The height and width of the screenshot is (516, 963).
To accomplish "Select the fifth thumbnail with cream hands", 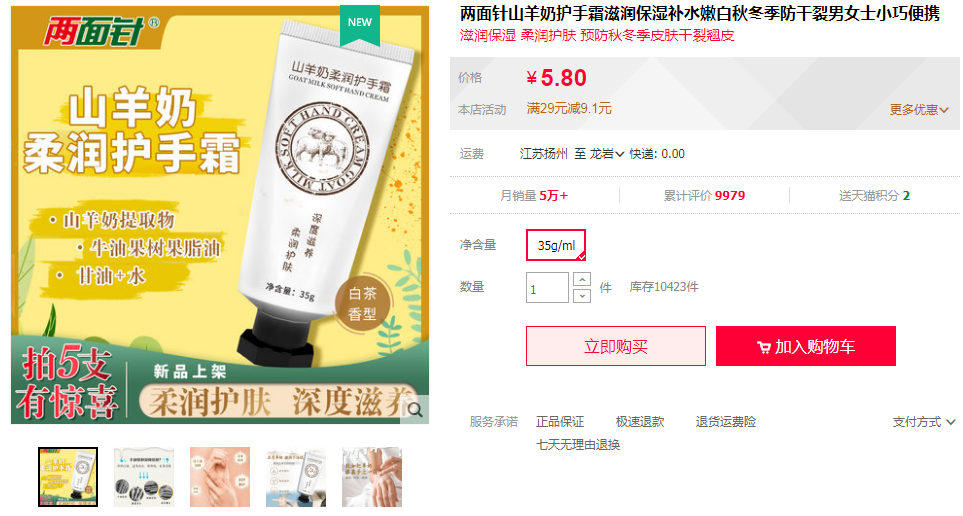I will 372,477.
